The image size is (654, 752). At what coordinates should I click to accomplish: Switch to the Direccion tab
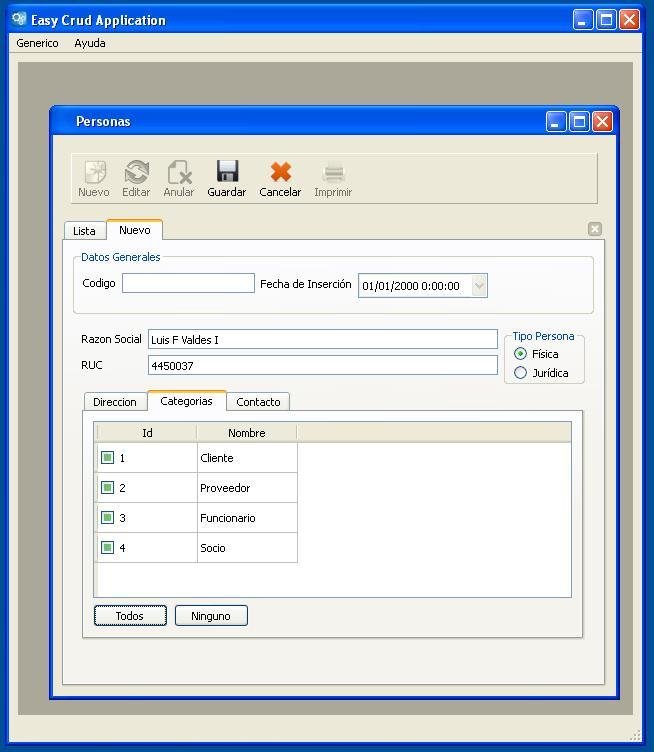pos(115,402)
